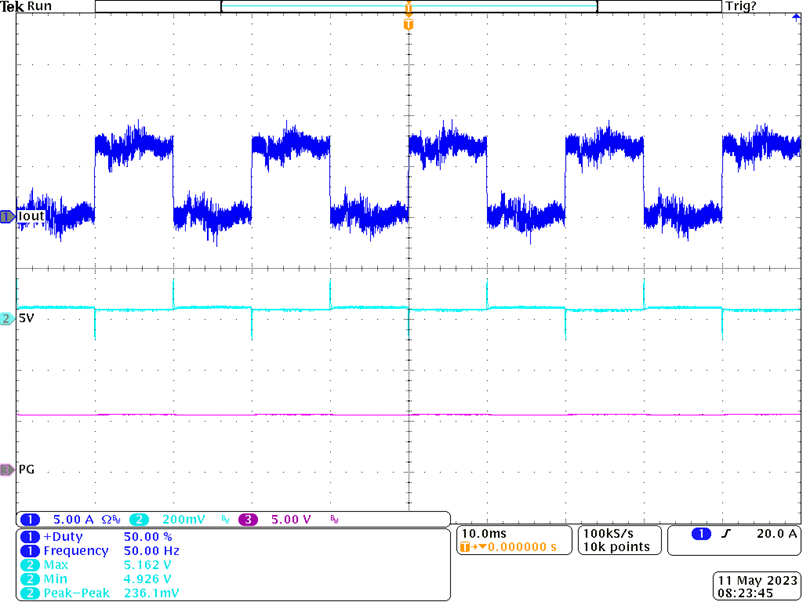803x602 pixels.
Task: Click the 20.0 A trigger level readout
Action: tap(777, 534)
